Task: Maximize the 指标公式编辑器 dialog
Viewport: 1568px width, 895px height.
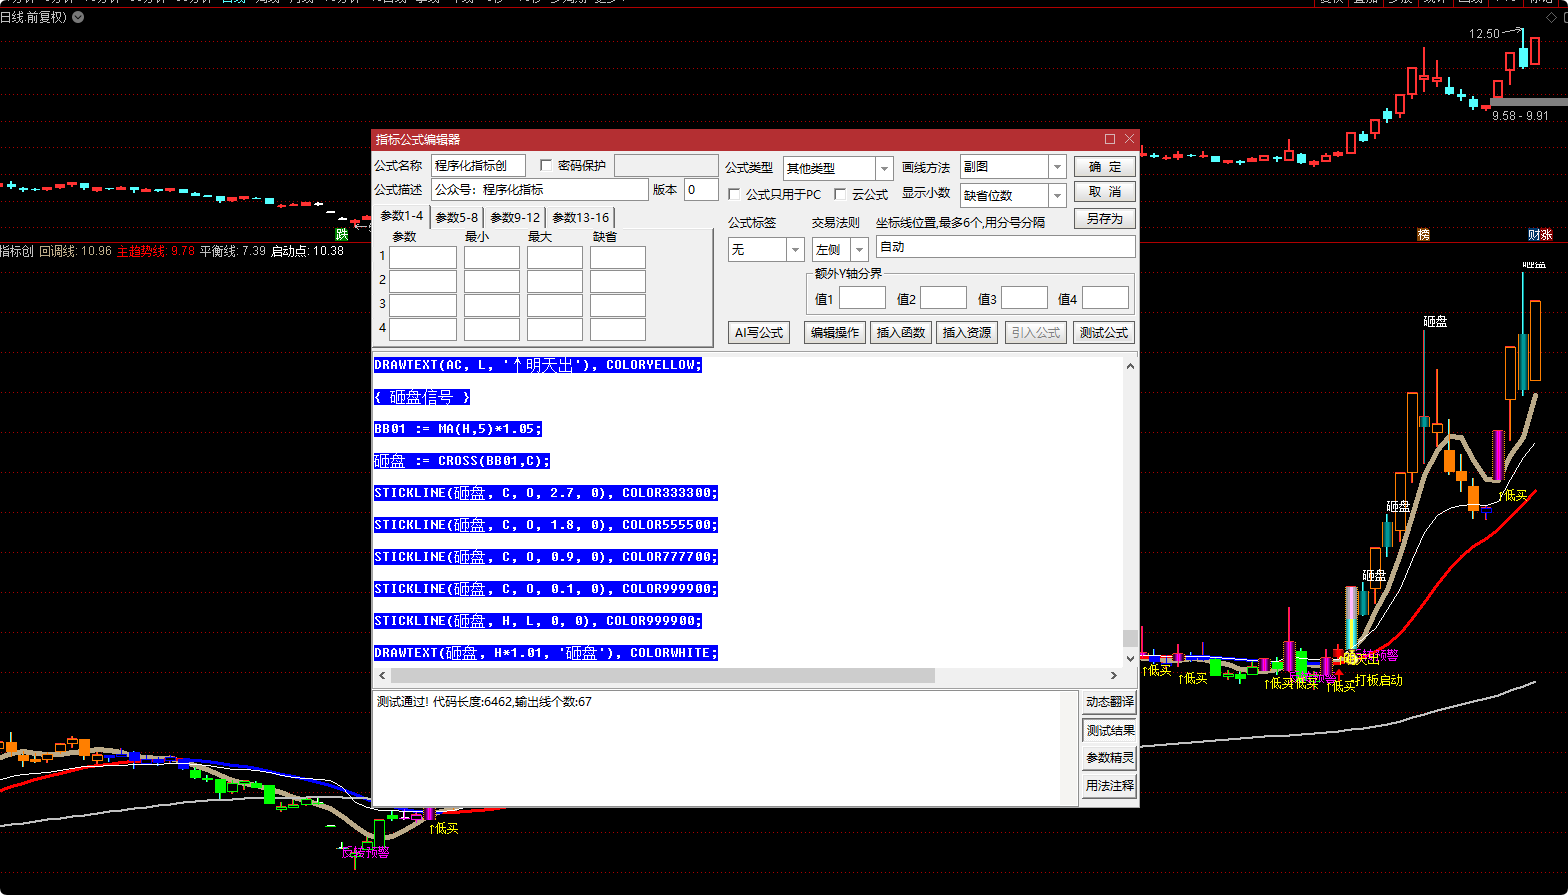Action: click(x=1110, y=139)
